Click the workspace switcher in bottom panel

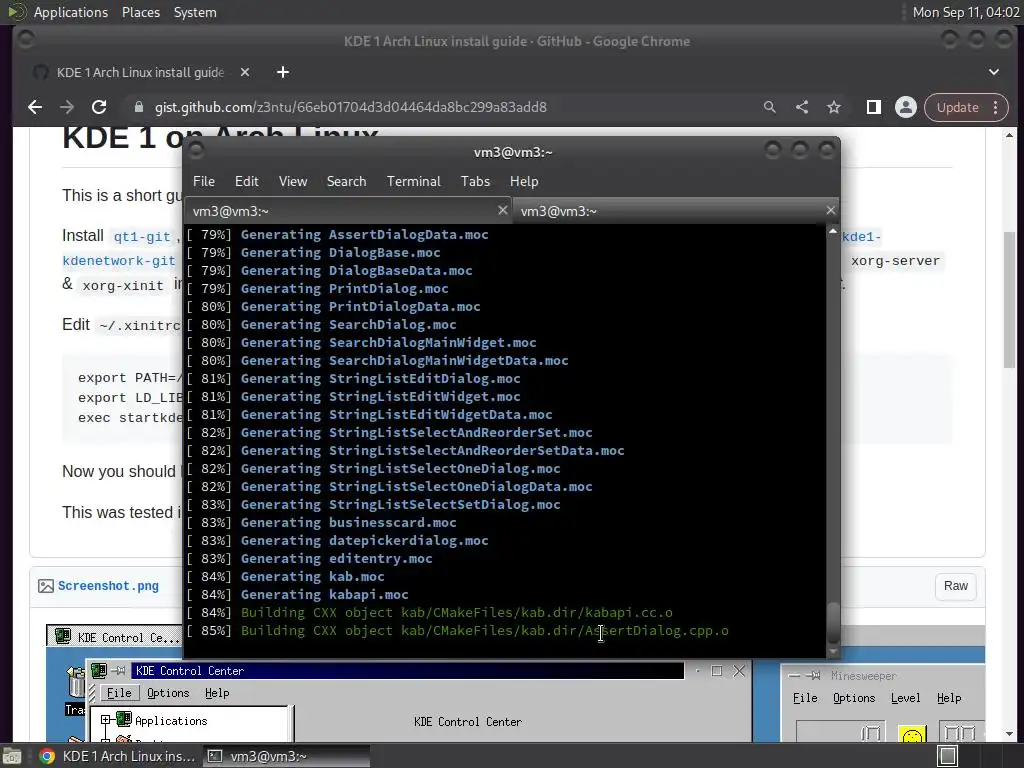click(x=948, y=756)
